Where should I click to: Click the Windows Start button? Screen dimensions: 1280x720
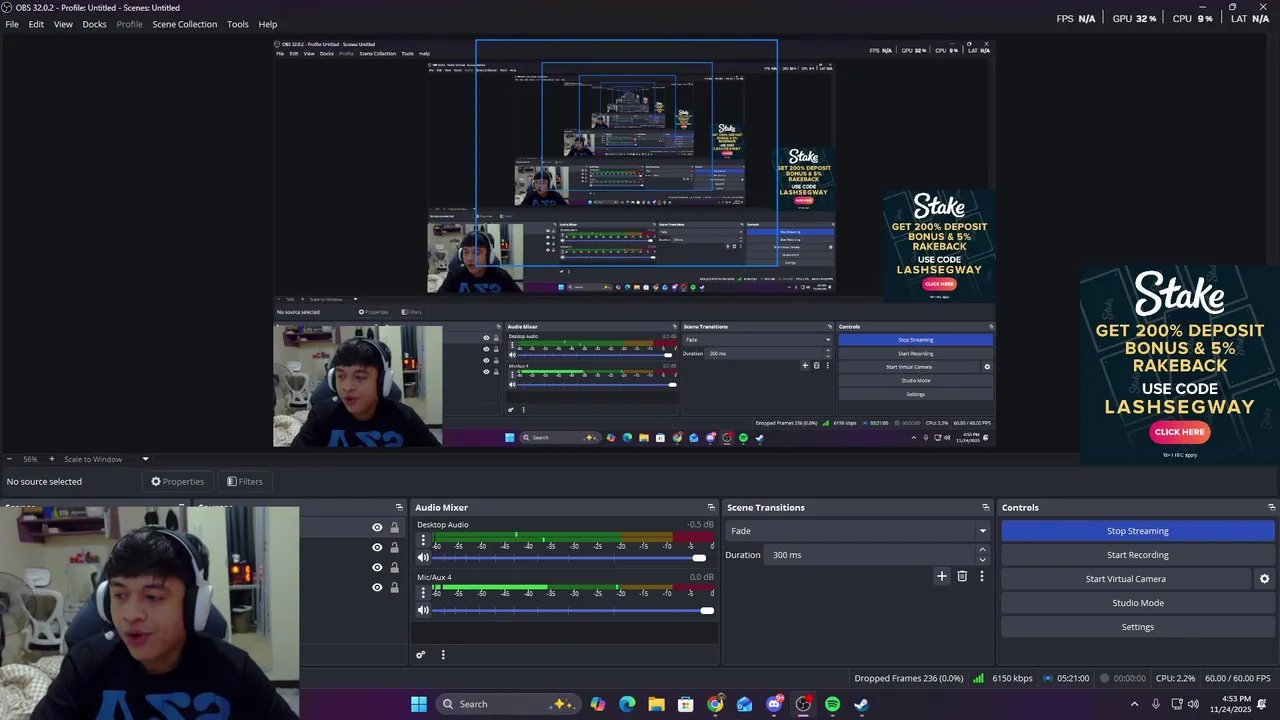(x=419, y=704)
